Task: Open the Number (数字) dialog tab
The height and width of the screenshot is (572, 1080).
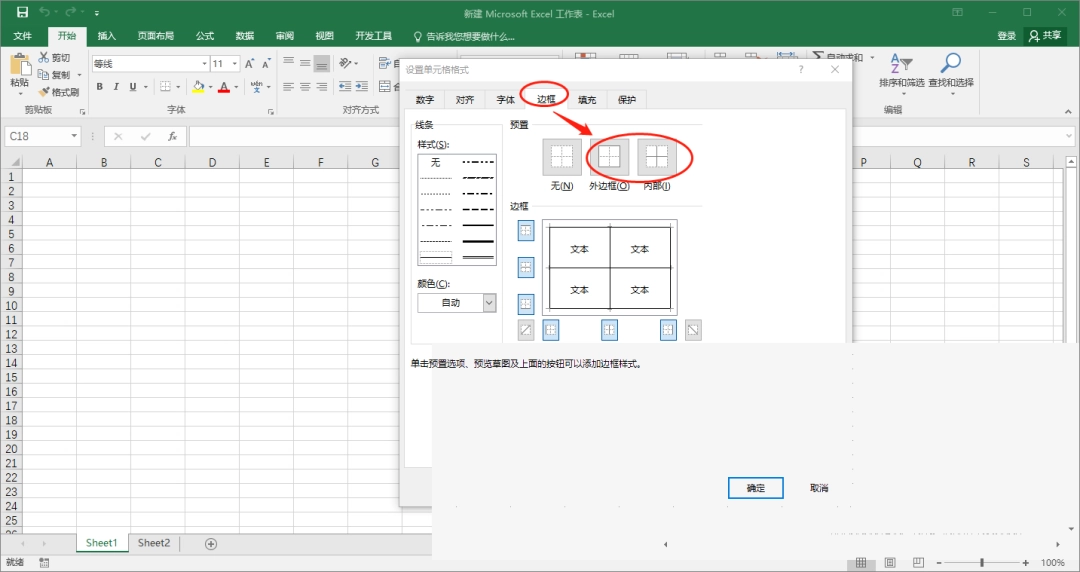Action: coord(425,100)
